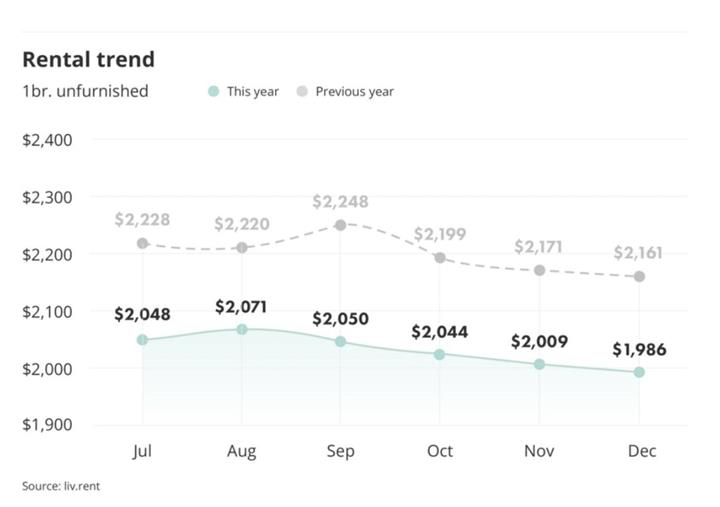Click the September previous-year peak point

pyautogui.click(x=341, y=225)
